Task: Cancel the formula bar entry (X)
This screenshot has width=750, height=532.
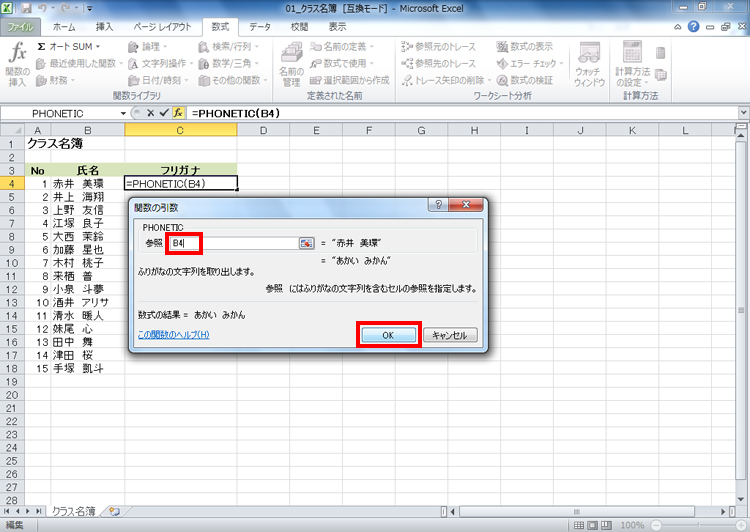Action: [x=150, y=113]
